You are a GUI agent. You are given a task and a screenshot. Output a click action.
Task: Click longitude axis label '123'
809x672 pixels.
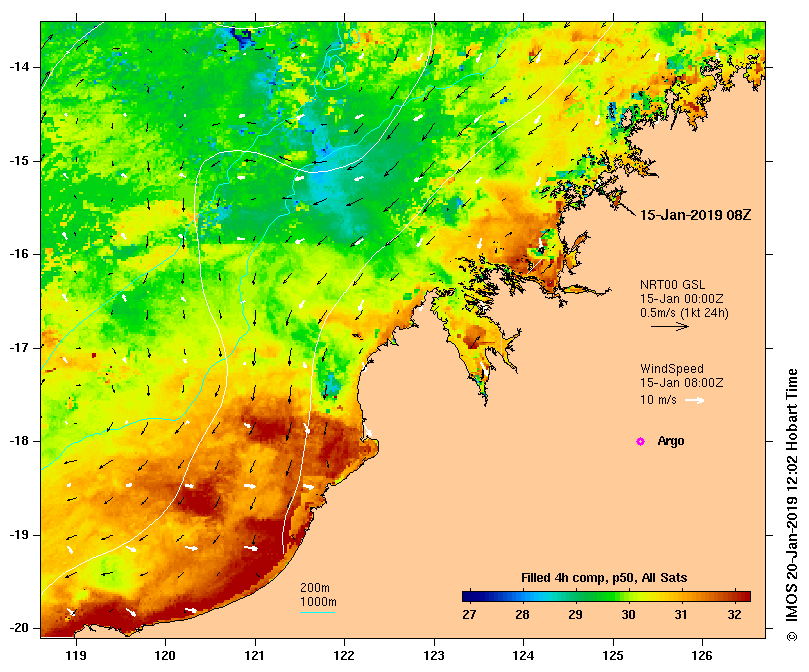(434, 656)
